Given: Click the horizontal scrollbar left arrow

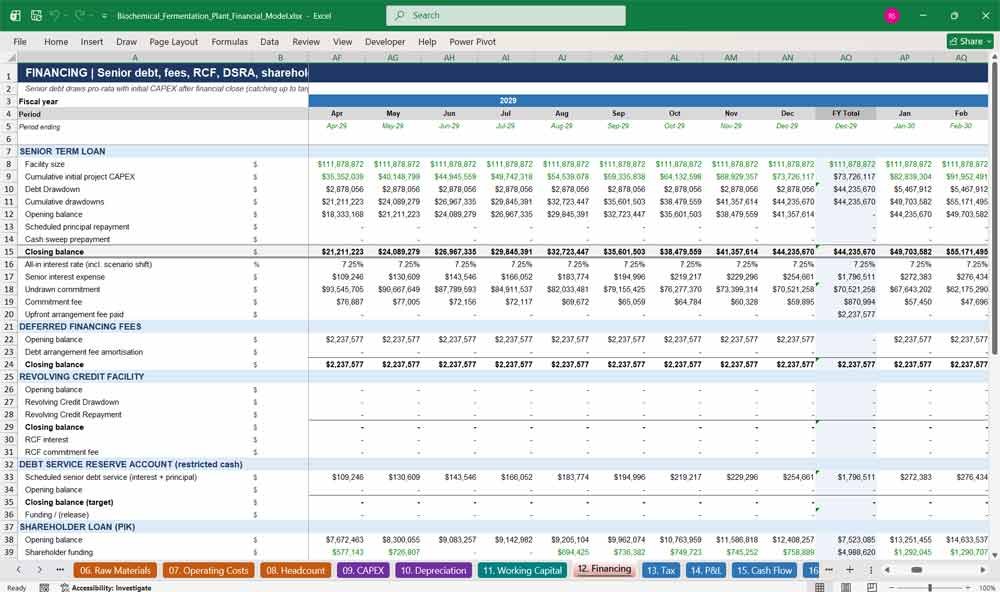Looking at the screenshot, I should 886,570.
